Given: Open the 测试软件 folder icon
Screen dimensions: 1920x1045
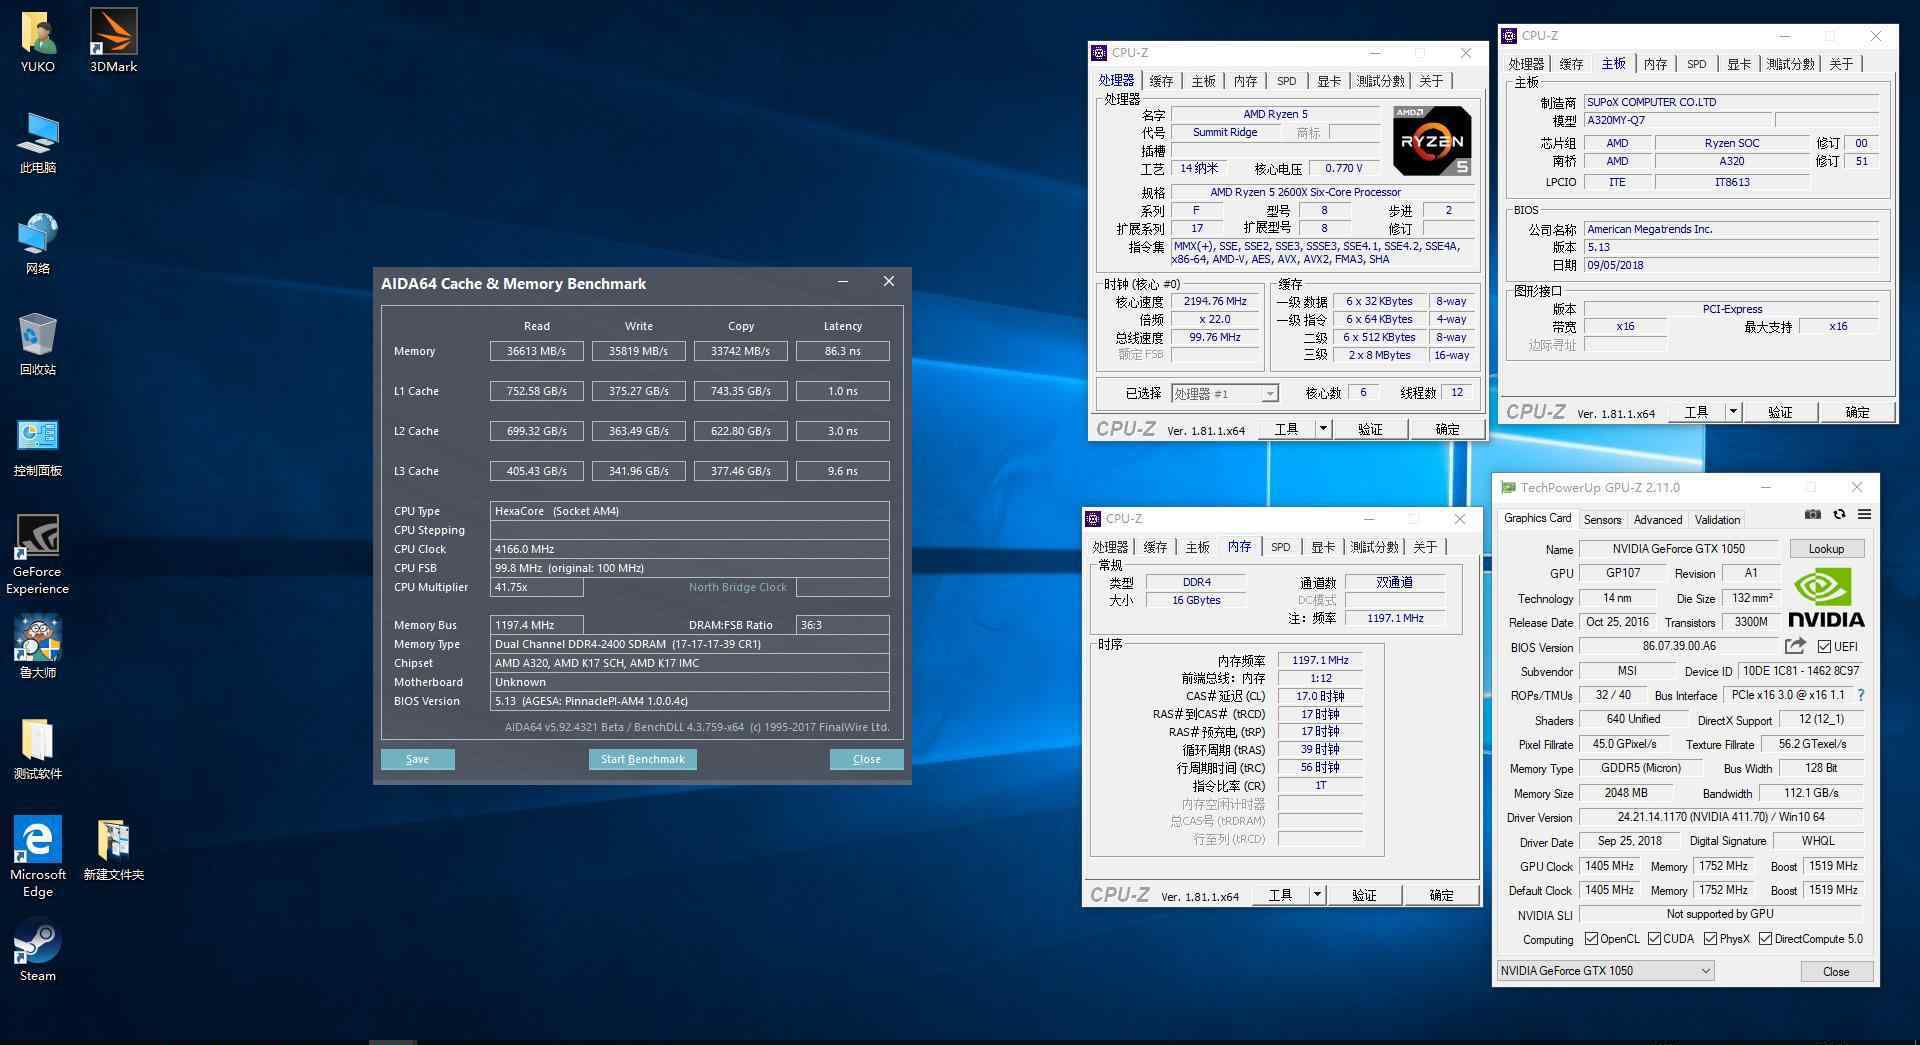Looking at the screenshot, I should click(x=38, y=747).
